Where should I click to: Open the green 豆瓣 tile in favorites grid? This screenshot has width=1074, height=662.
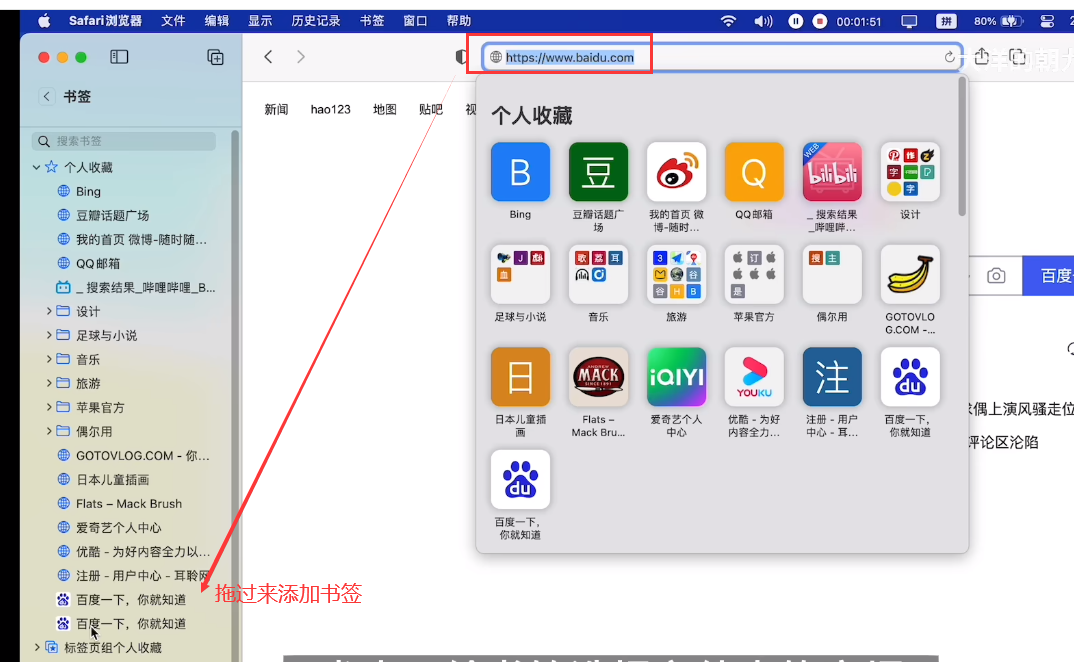[x=599, y=171]
